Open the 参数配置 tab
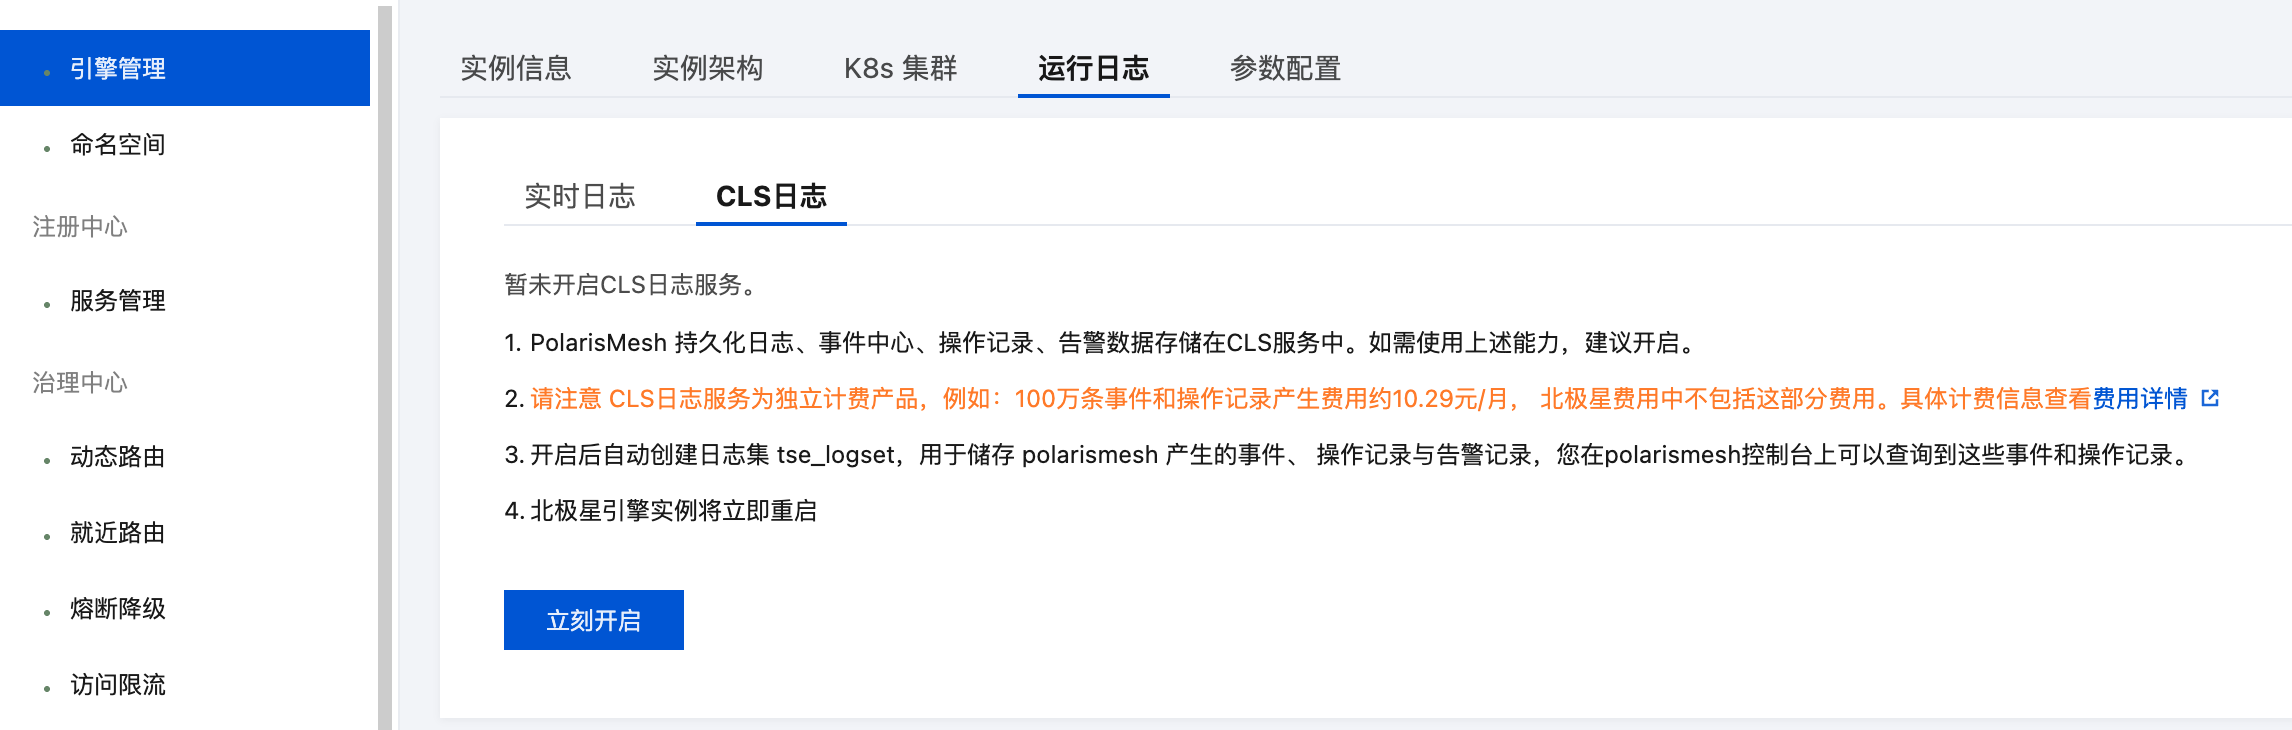The image size is (2292, 730). click(1285, 68)
